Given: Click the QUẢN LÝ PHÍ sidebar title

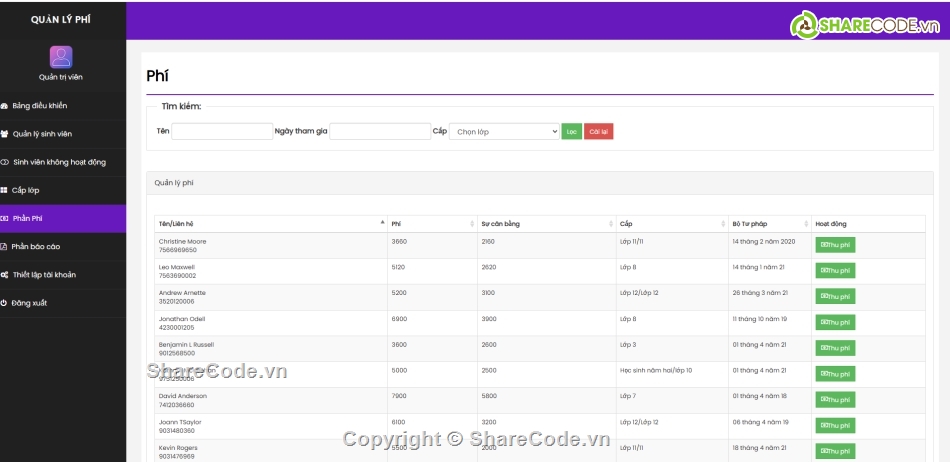Looking at the screenshot, I should coord(61,19).
